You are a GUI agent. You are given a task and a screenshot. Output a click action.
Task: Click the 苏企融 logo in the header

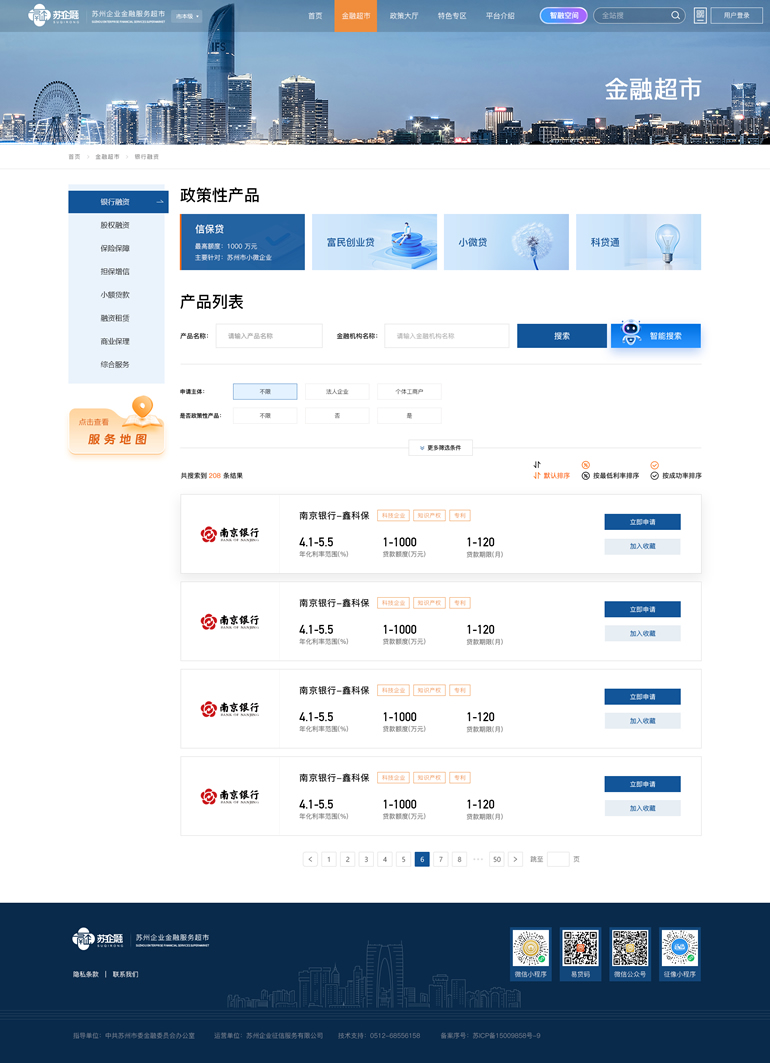pos(54,16)
